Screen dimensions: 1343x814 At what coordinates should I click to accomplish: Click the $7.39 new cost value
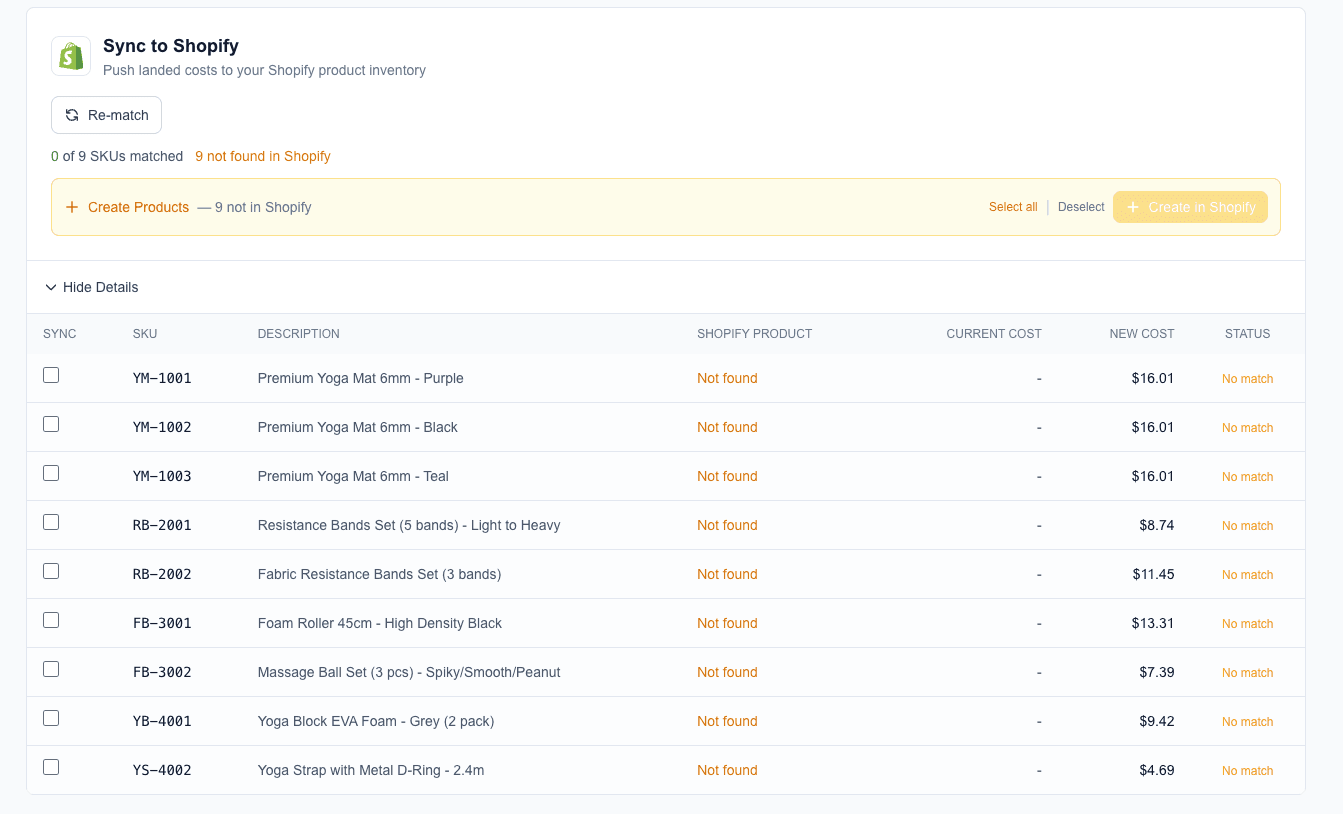point(1157,672)
